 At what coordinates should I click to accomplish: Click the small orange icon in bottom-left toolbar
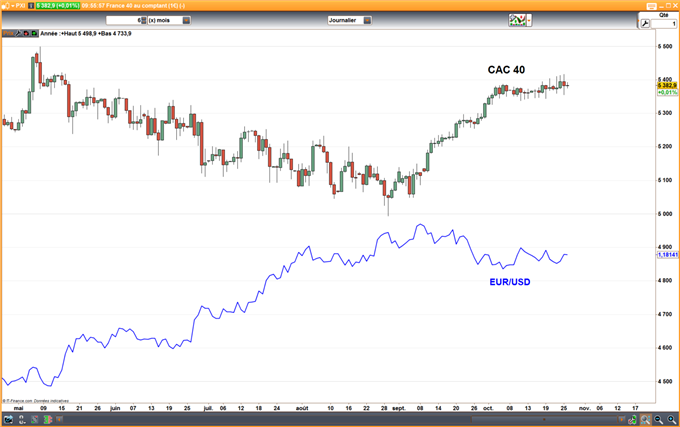click(x=60, y=419)
